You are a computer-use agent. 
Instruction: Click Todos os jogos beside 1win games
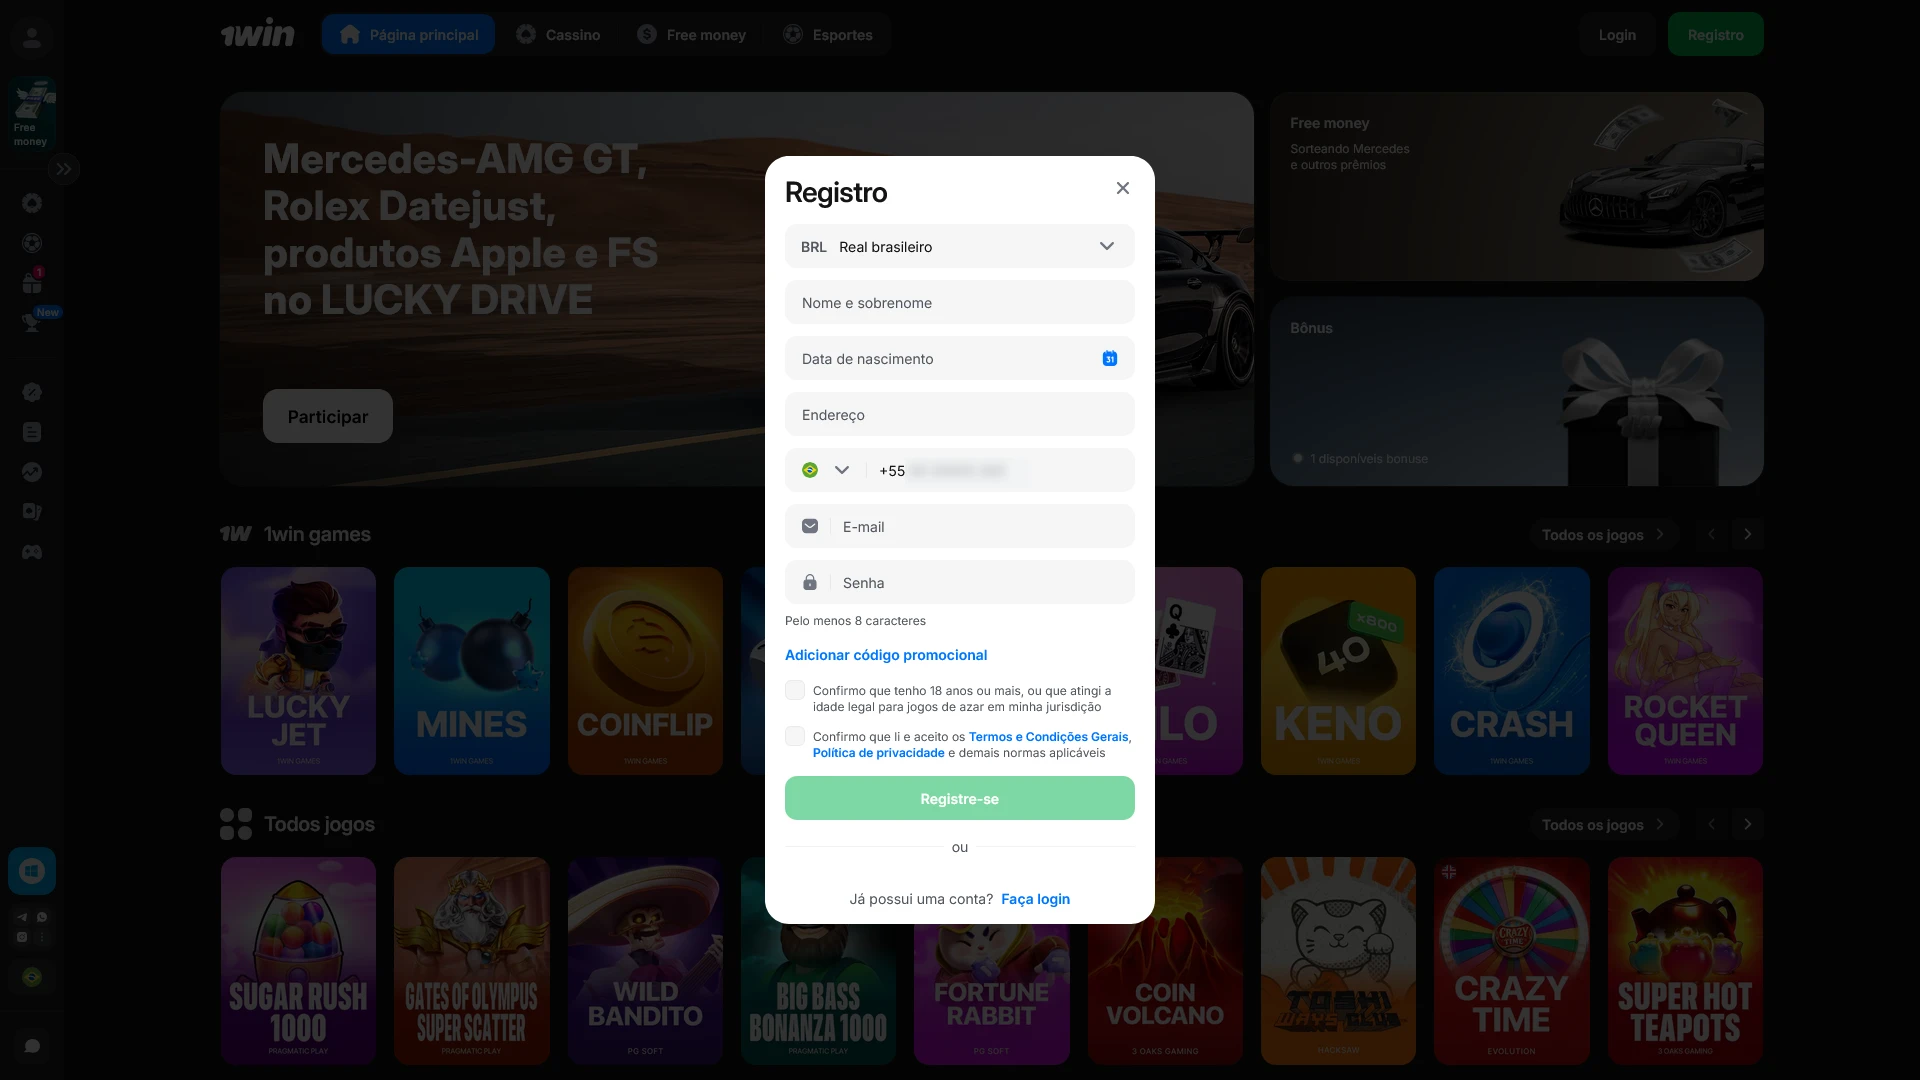[x=1603, y=535]
